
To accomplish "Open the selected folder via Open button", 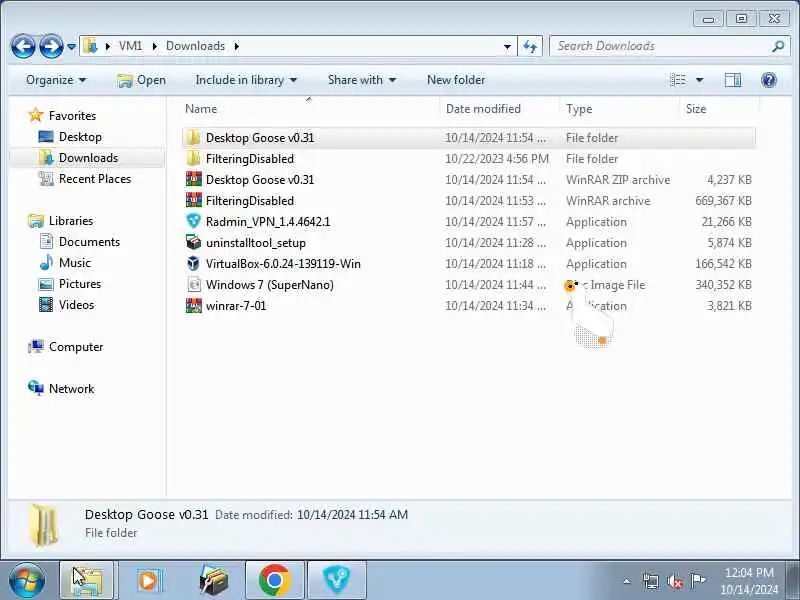I will 141,80.
